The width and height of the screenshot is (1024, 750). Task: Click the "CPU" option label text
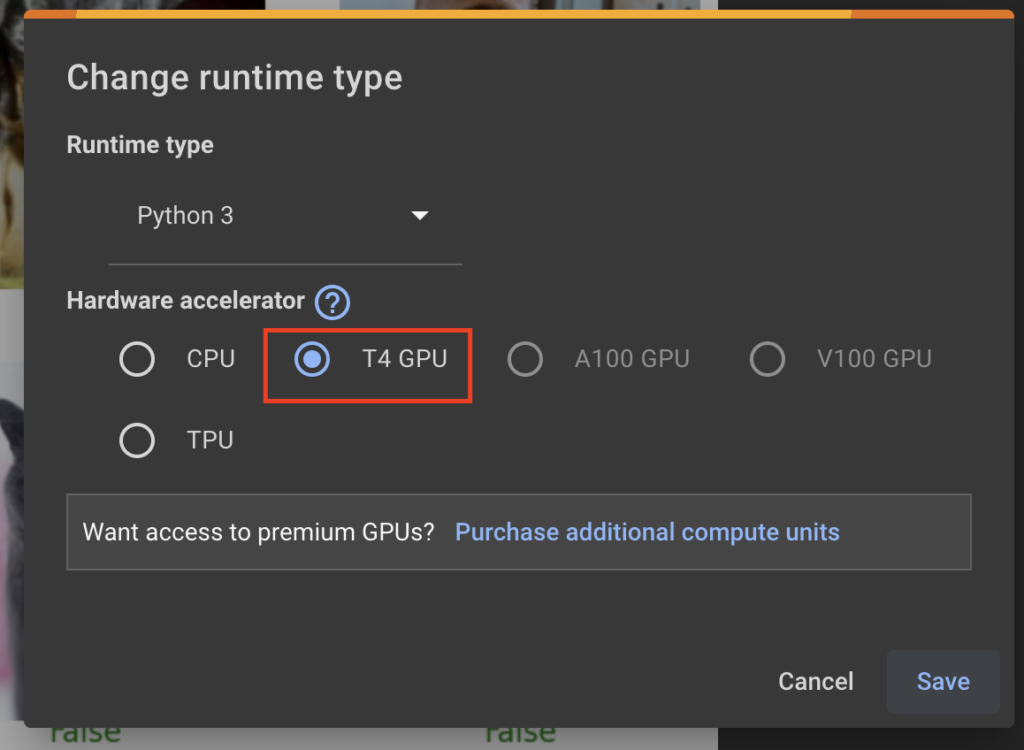[211, 359]
